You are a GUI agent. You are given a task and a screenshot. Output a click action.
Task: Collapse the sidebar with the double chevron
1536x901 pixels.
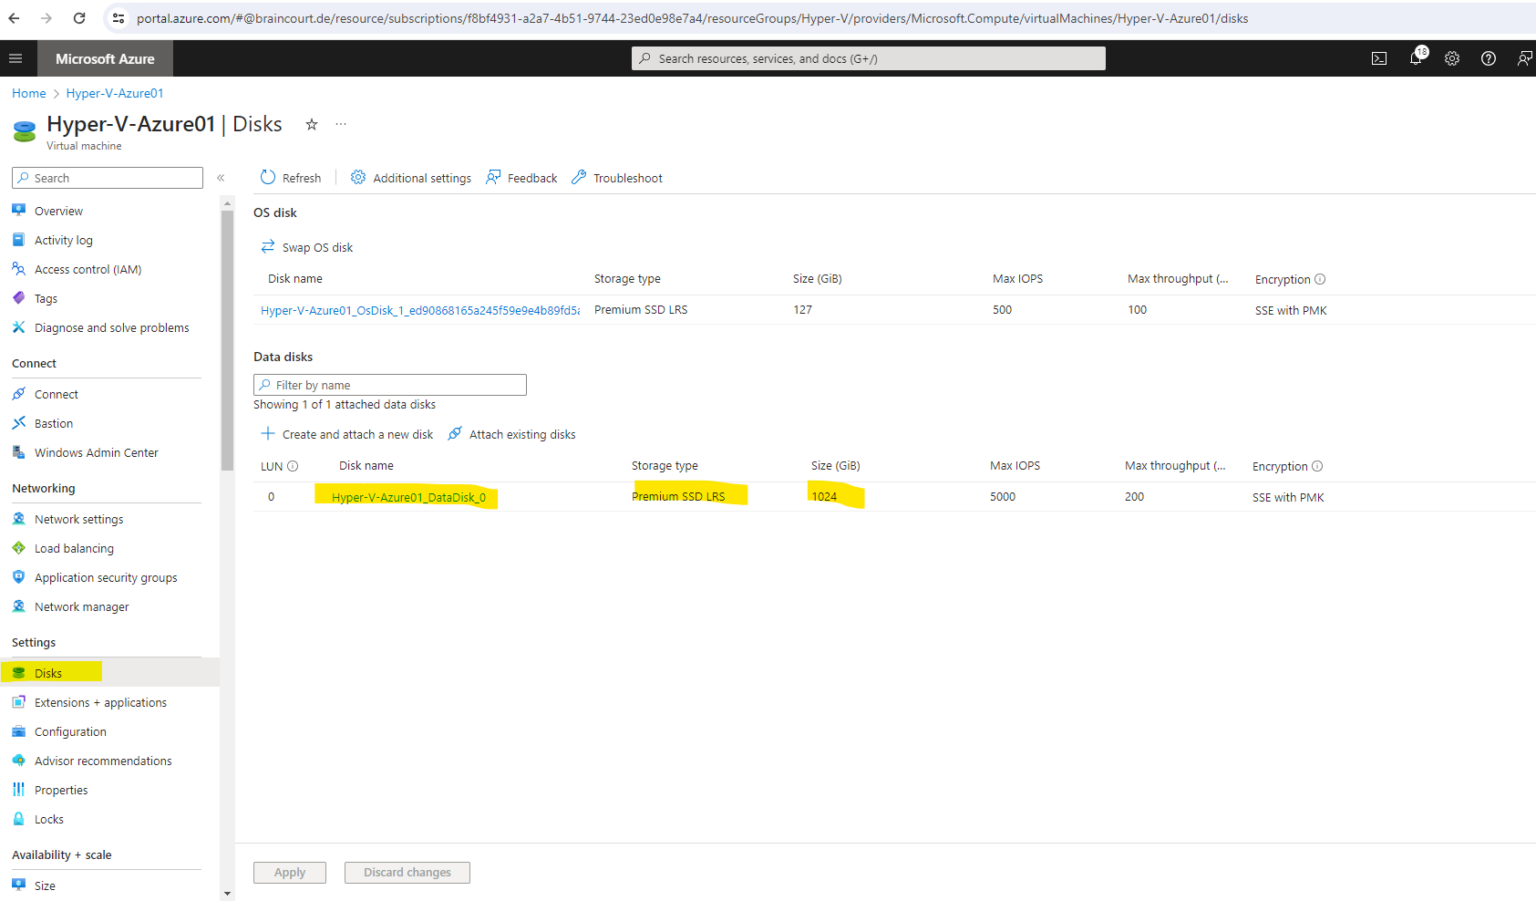coord(221,177)
